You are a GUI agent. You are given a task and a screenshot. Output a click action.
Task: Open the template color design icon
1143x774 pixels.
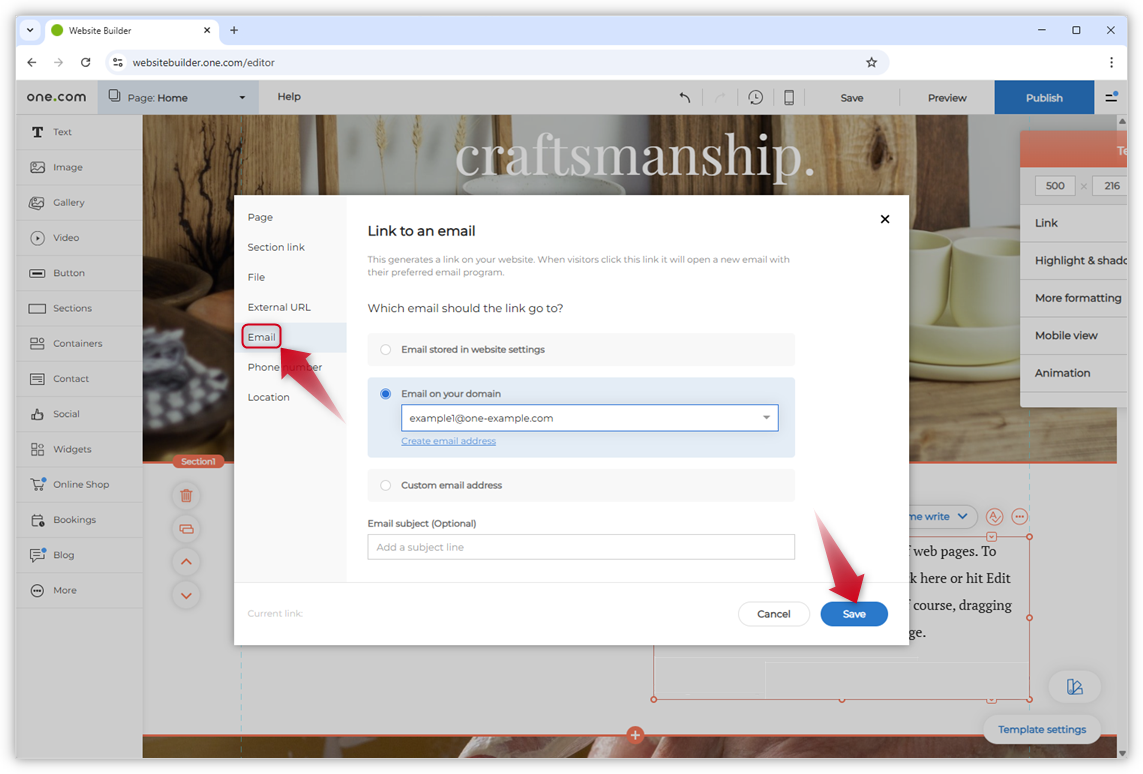point(1075,687)
